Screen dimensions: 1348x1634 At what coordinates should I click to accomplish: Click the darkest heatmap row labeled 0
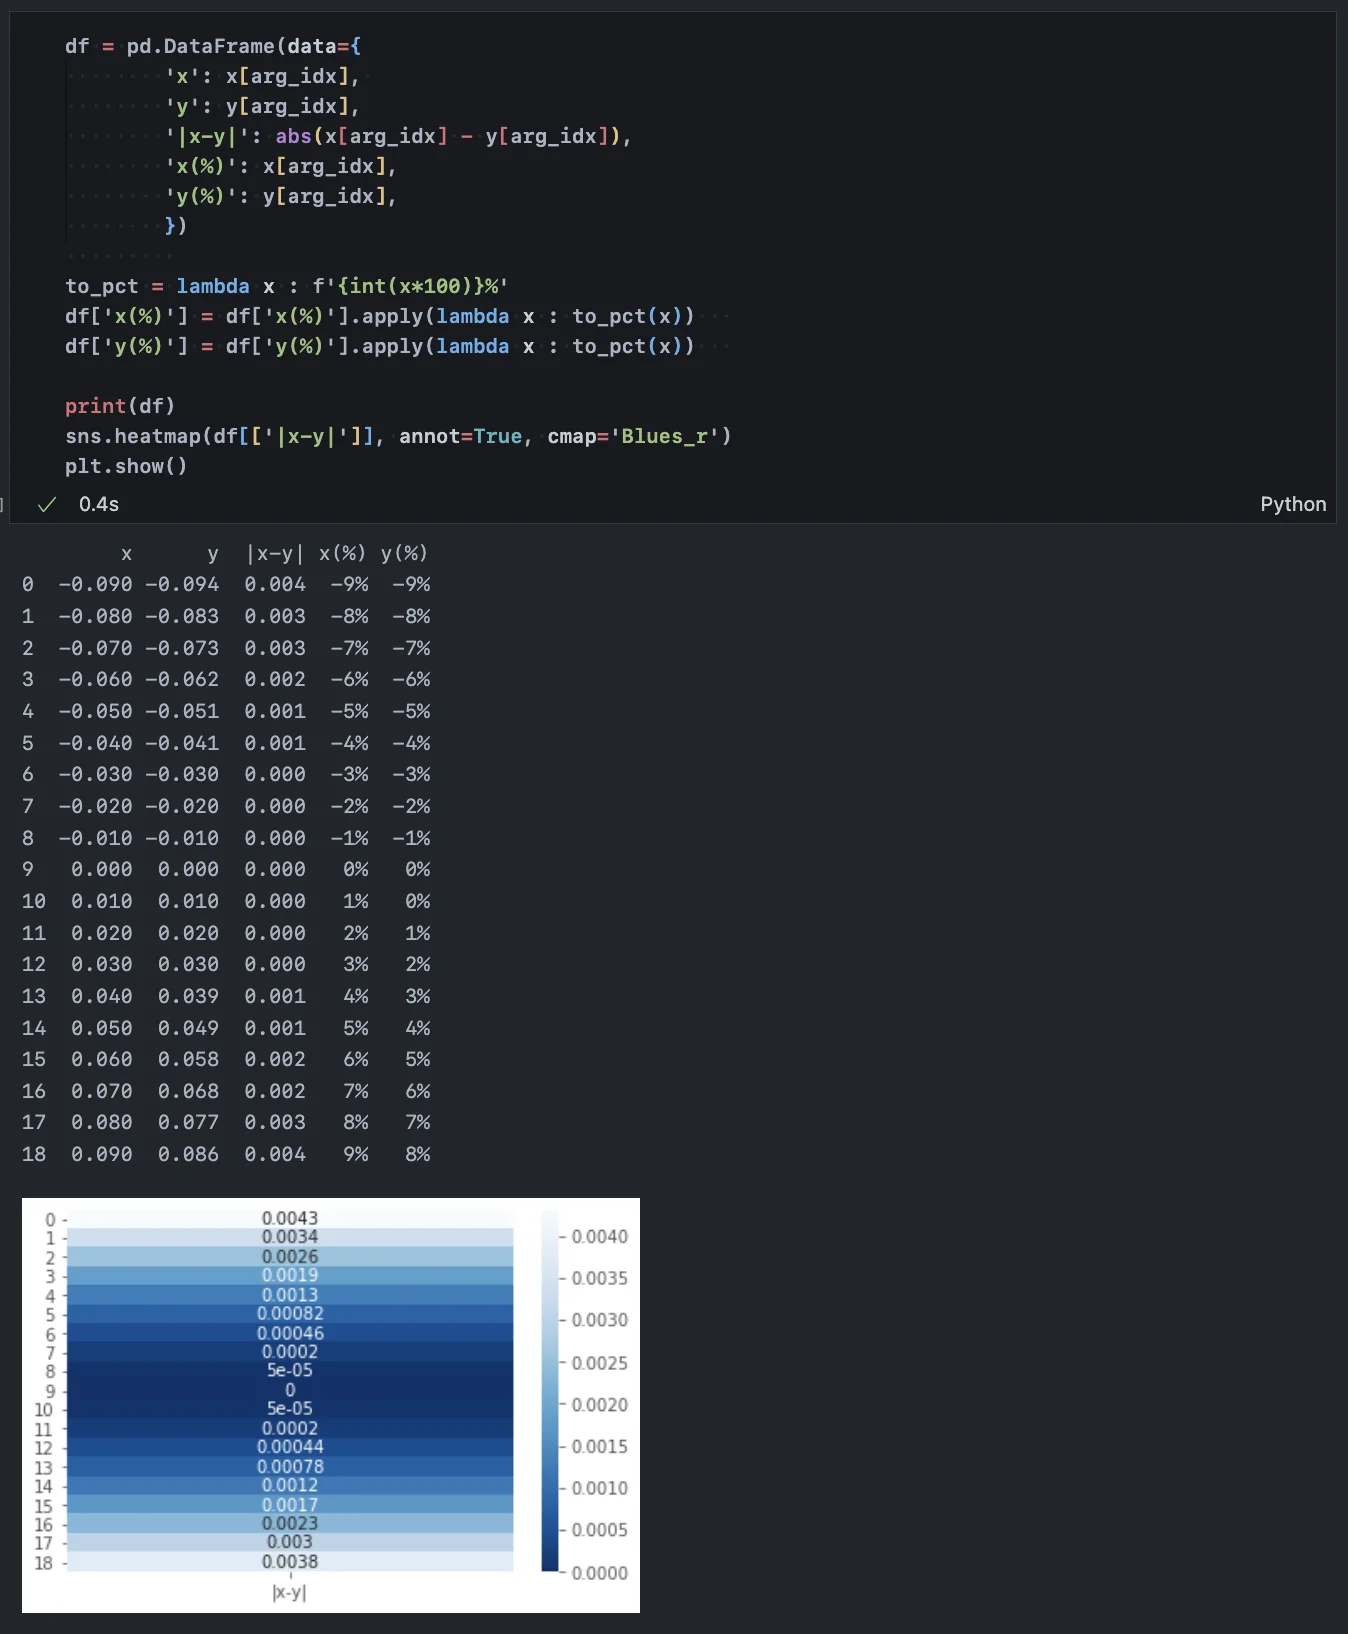point(290,1390)
